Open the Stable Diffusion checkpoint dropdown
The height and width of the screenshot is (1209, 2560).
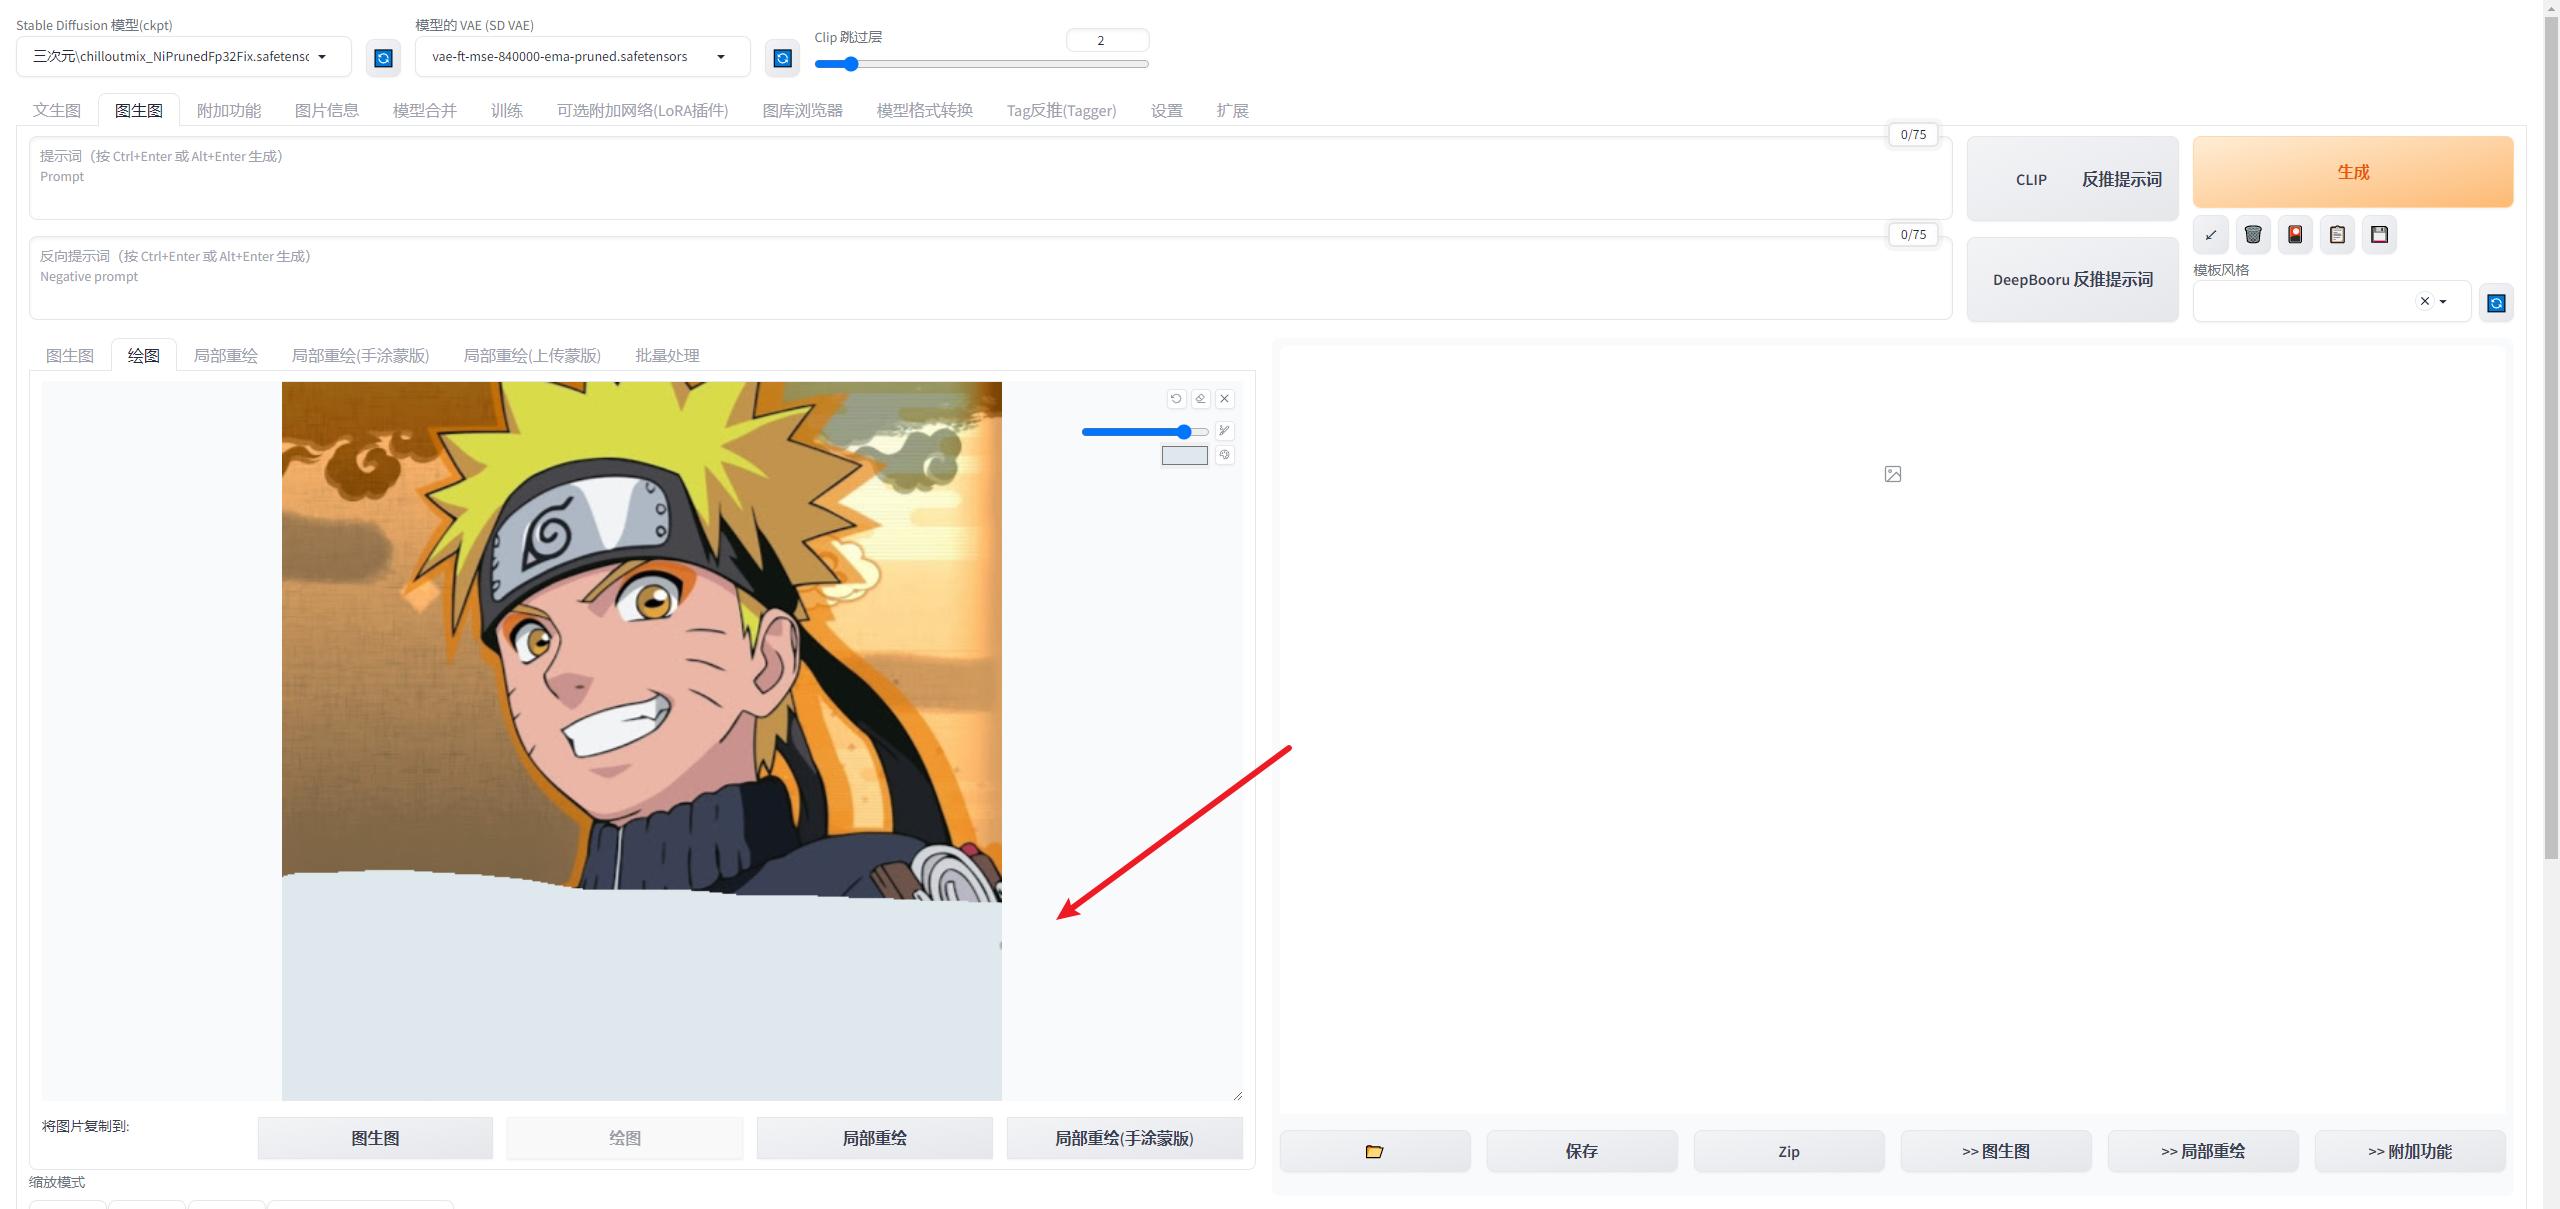click(x=184, y=57)
